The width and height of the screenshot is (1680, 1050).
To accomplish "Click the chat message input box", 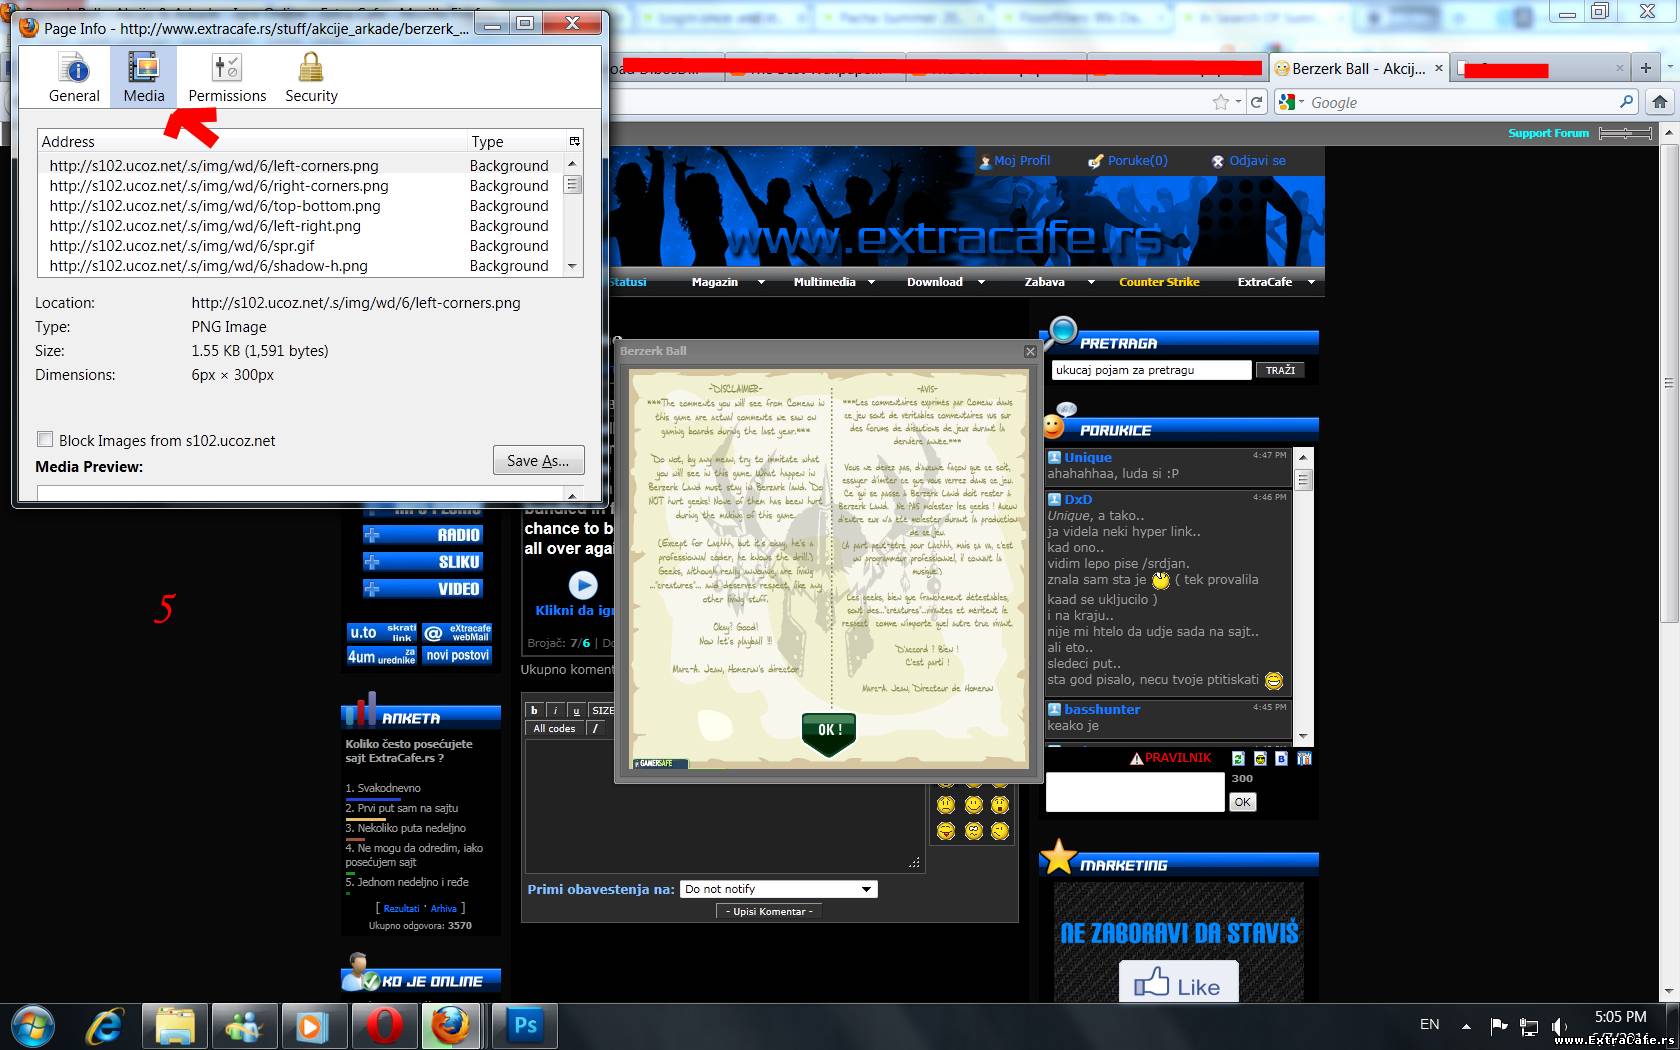I will click(1135, 791).
